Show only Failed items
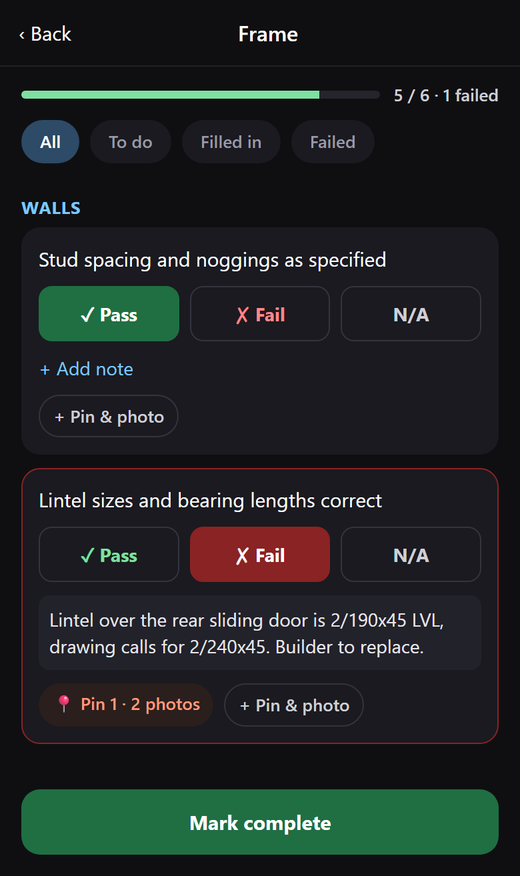This screenshot has height=876, width=520. coord(332,142)
